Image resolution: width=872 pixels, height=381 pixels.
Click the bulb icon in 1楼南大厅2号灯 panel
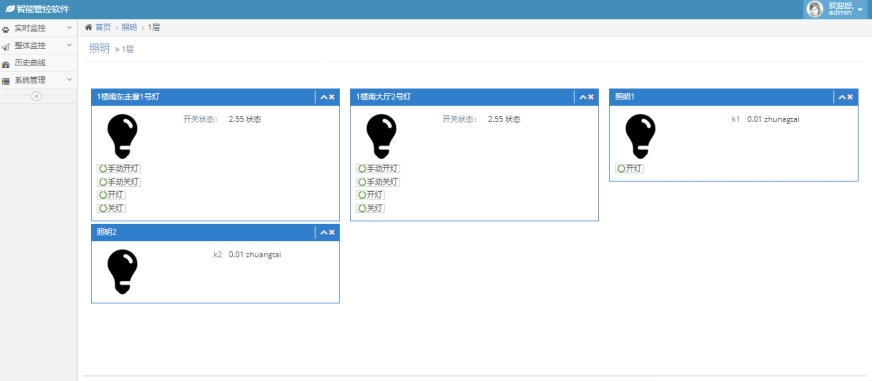coord(381,136)
